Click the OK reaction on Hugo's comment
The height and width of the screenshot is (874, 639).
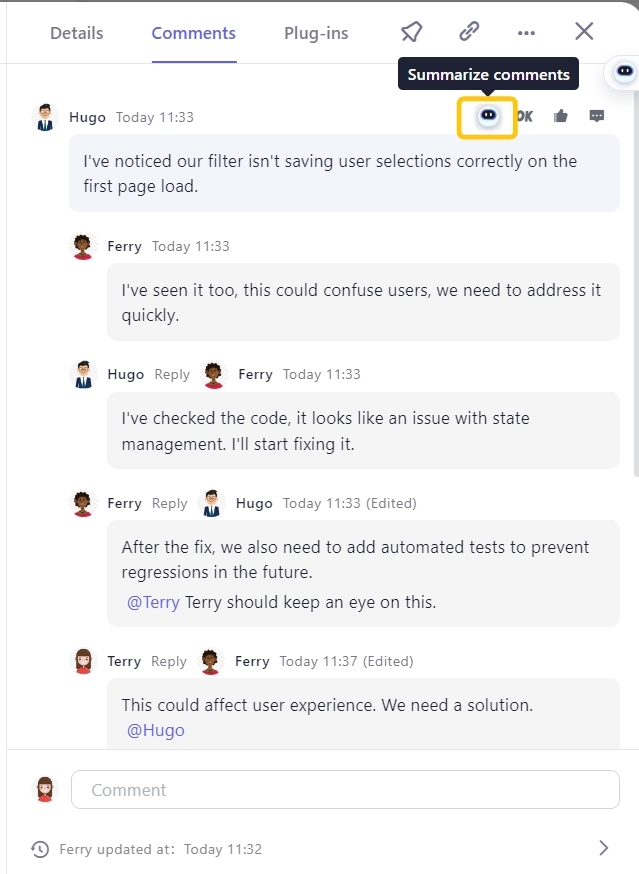(x=525, y=116)
